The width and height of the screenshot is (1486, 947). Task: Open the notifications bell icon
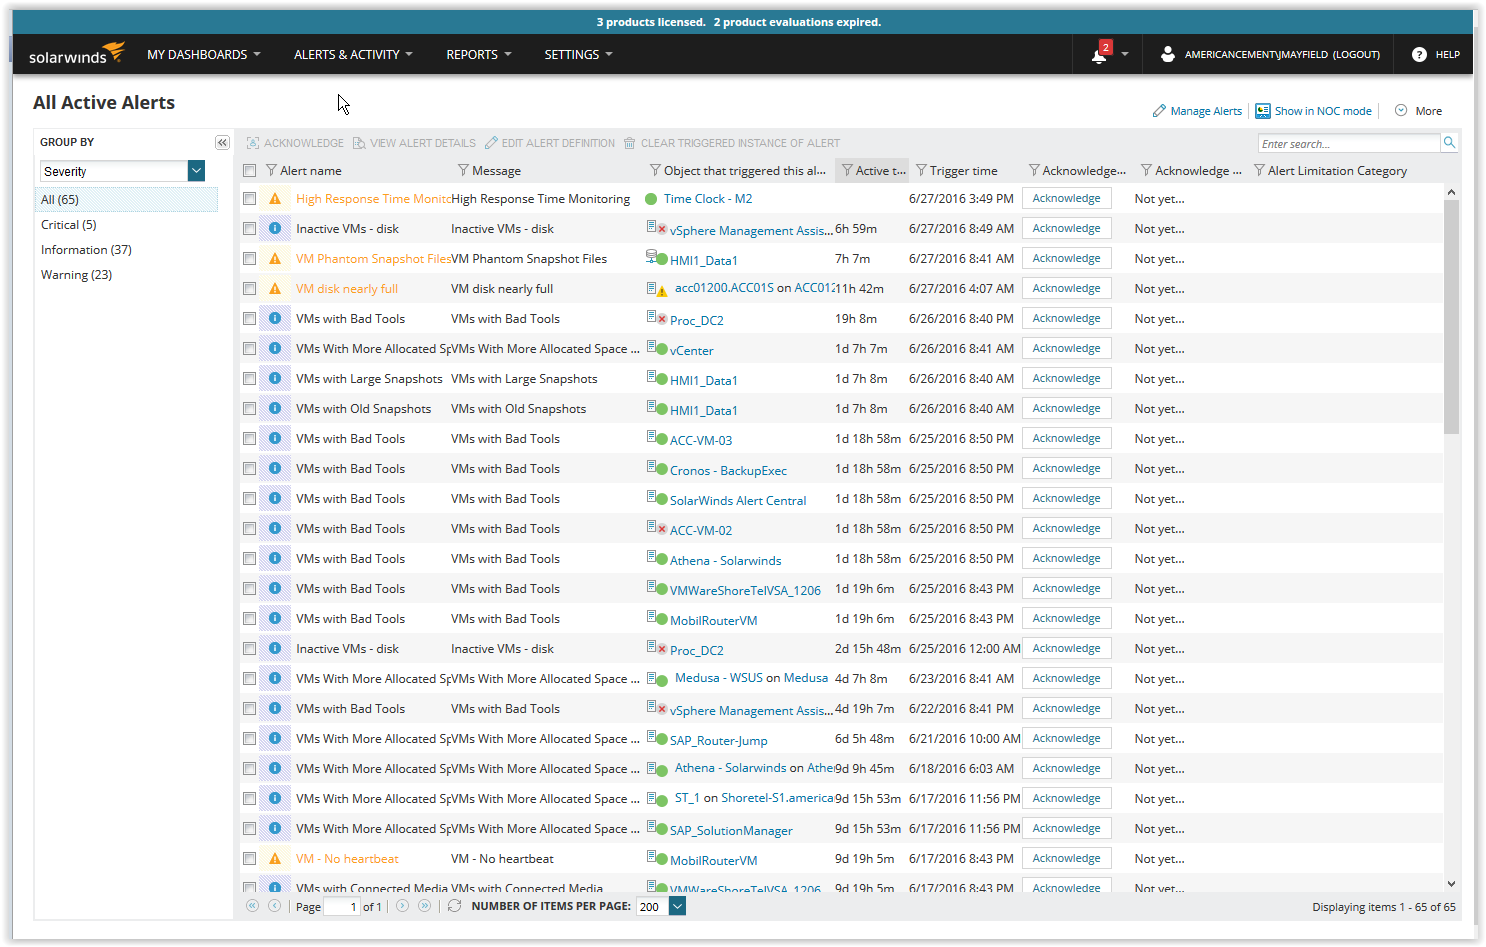point(1099,55)
